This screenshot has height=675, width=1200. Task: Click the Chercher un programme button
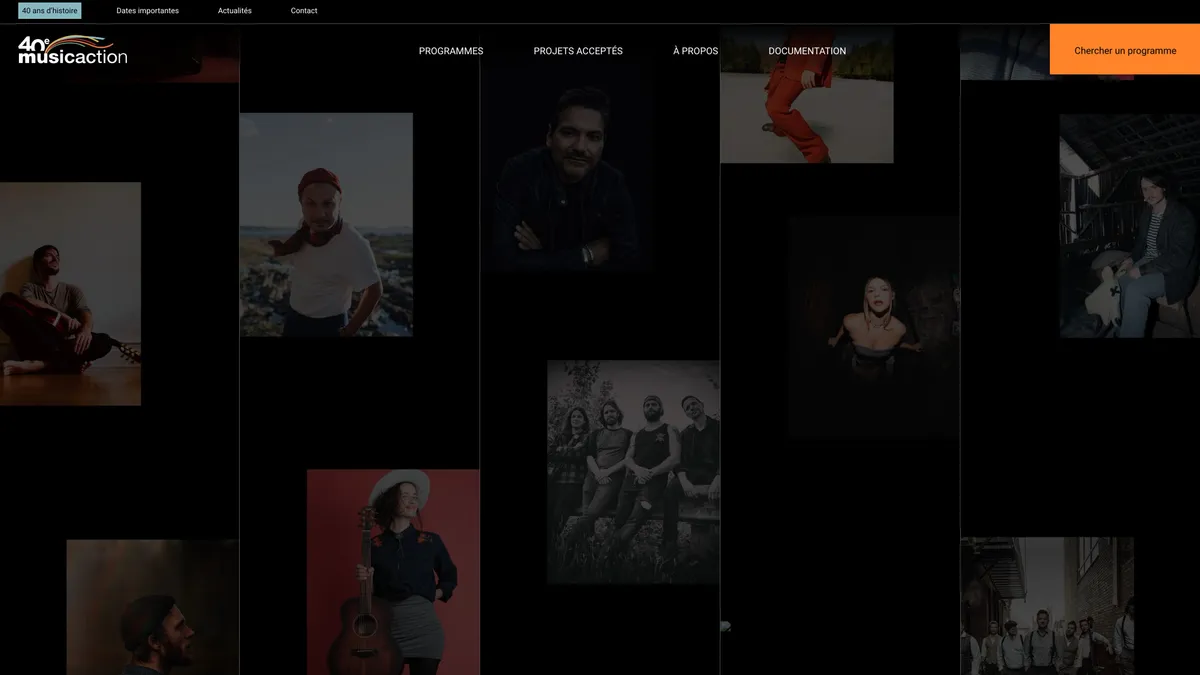[1125, 50]
